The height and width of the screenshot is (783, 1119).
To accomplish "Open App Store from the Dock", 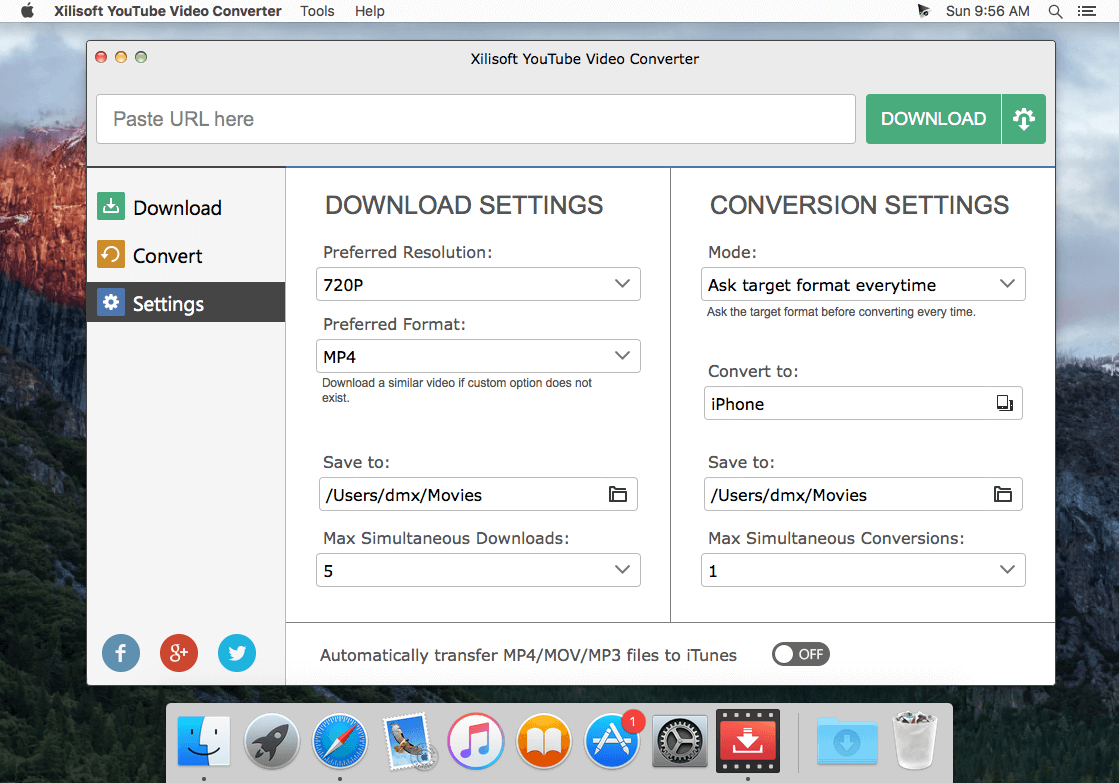I will (x=612, y=742).
